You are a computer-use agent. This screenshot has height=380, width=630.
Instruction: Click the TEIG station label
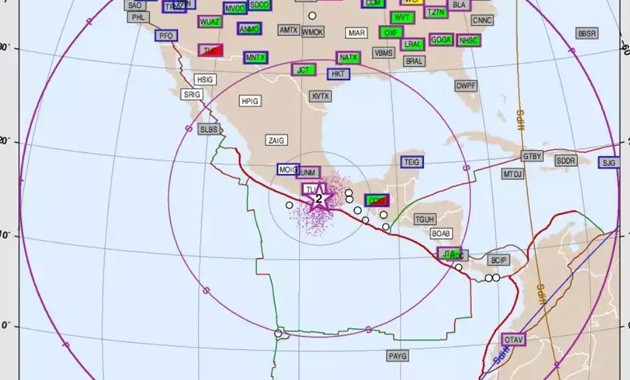[x=412, y=162]
